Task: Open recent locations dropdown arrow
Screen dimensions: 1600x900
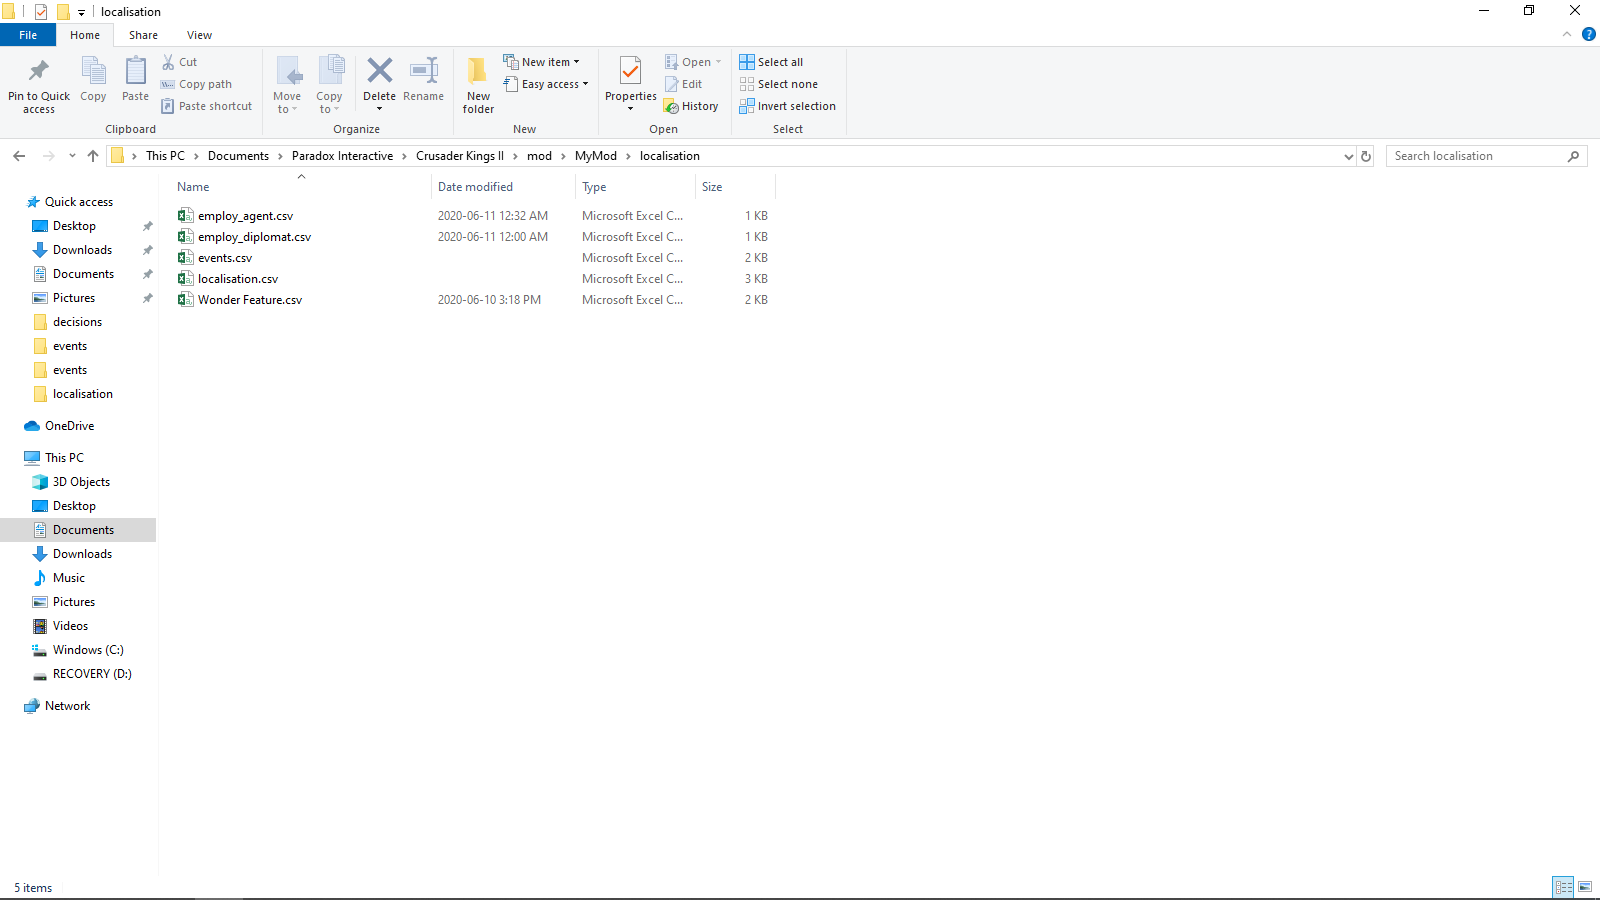Action: click(x=72, y=156)
